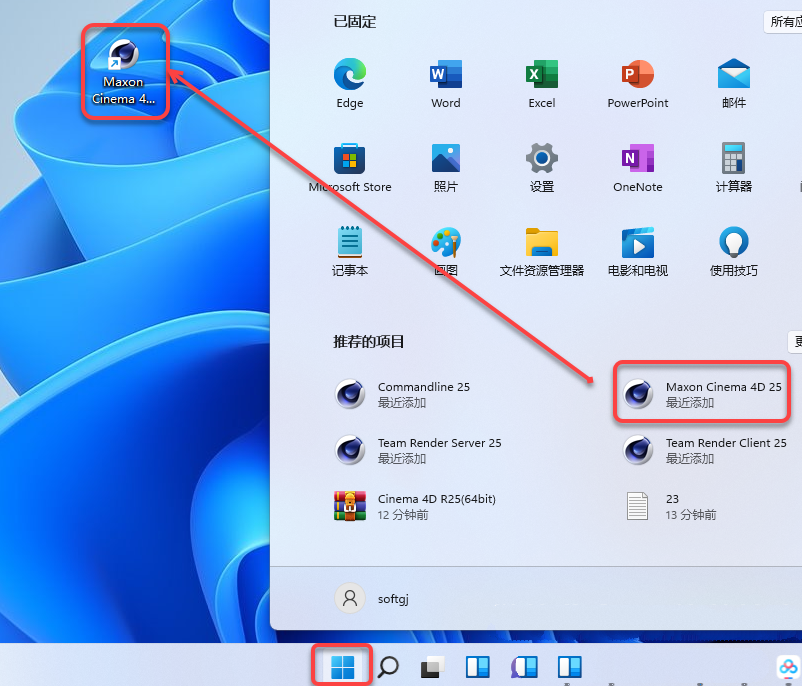This screenshot has width=802, height=686.
Task: Select Maxon Cinema 4D 25 in recommended list
Action: [702, 394]
